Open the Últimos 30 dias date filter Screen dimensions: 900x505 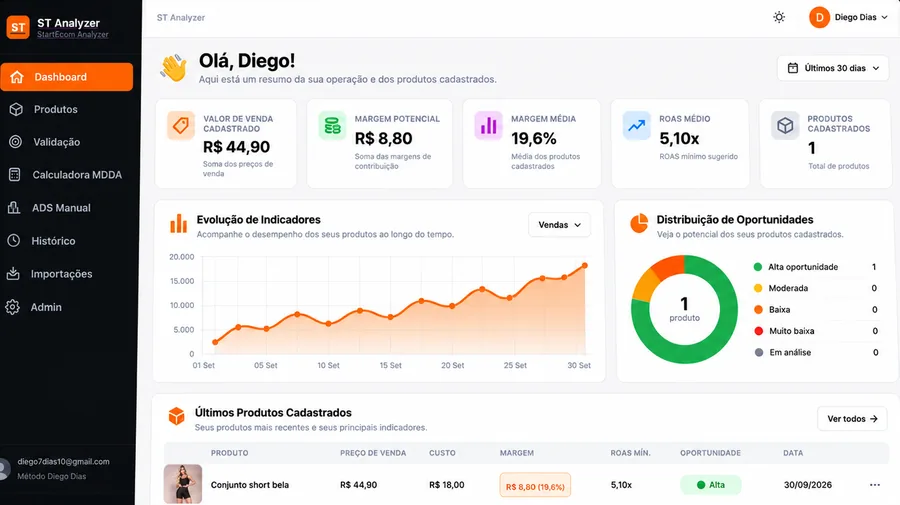coord(833,68)
